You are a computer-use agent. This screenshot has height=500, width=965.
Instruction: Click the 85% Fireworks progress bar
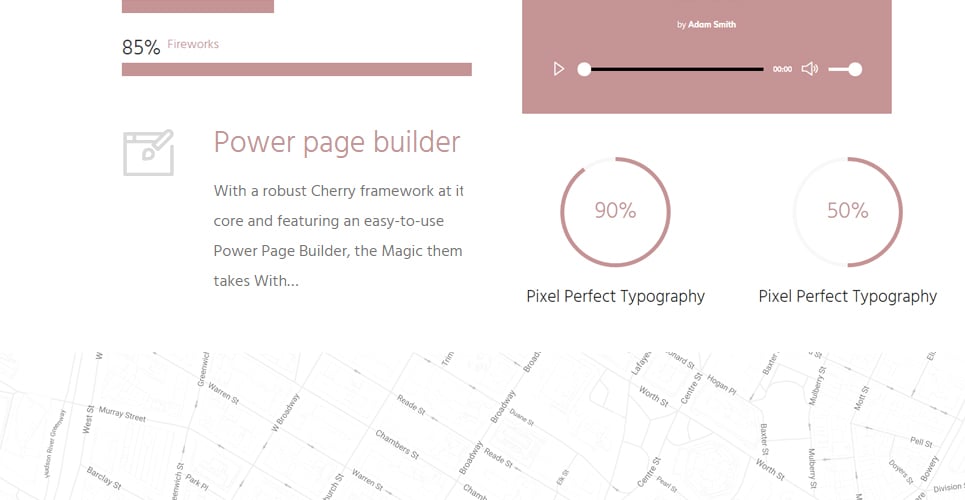[297, 69]
